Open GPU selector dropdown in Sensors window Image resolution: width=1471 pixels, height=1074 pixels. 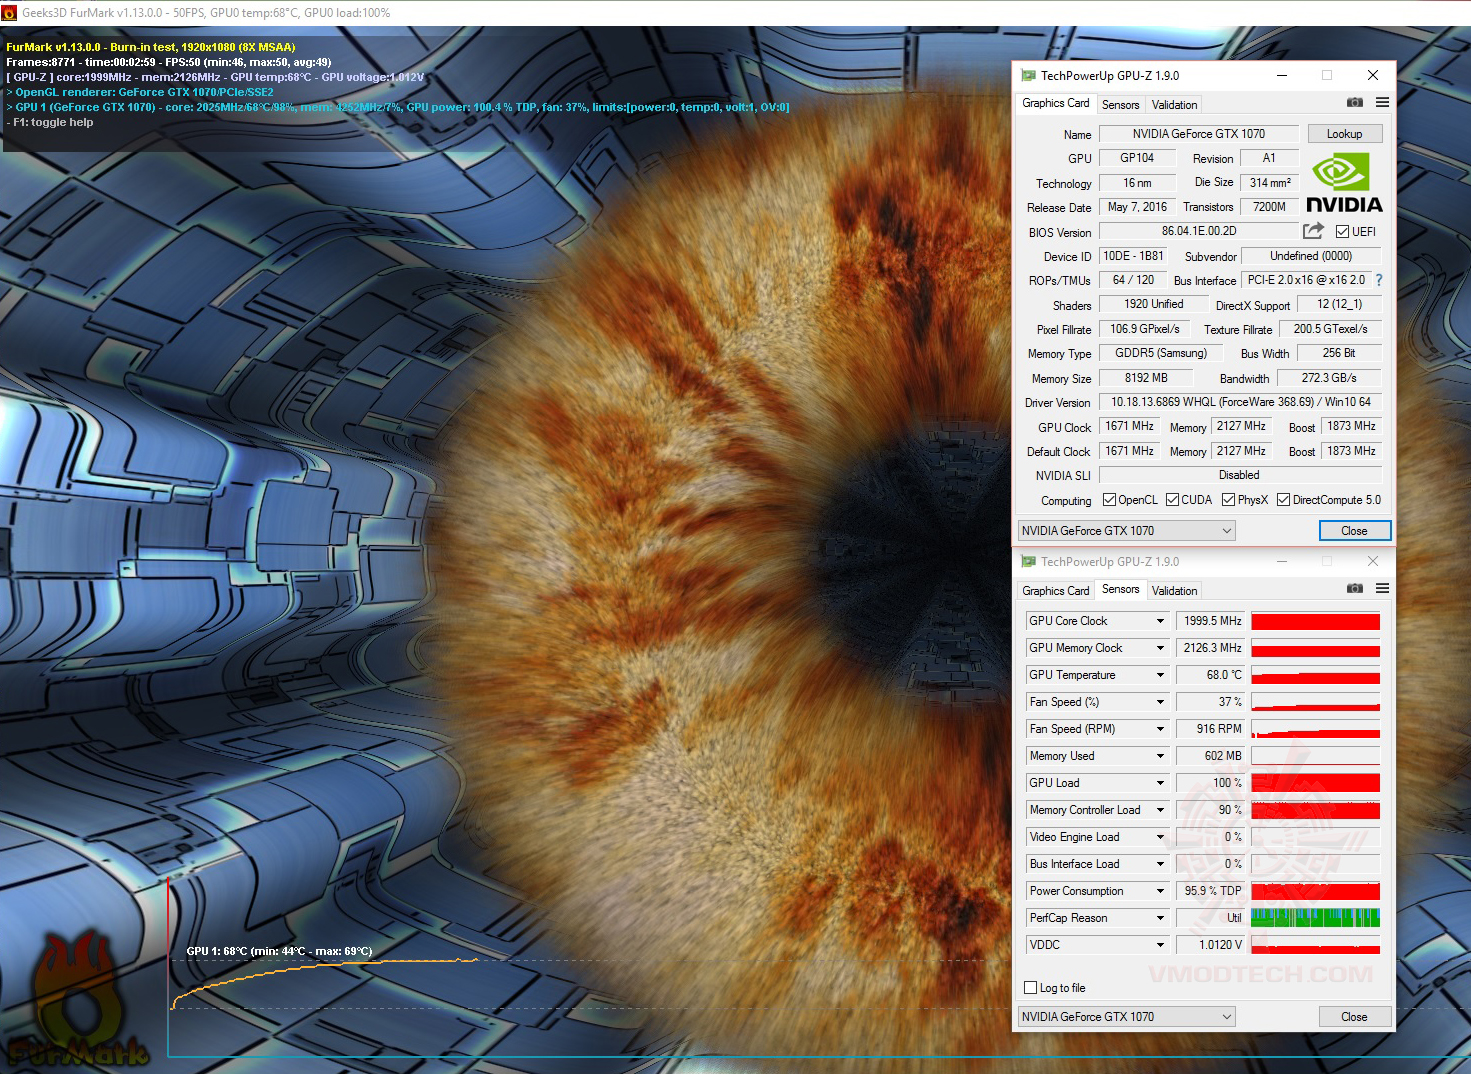click(x=1127, y=1017)
